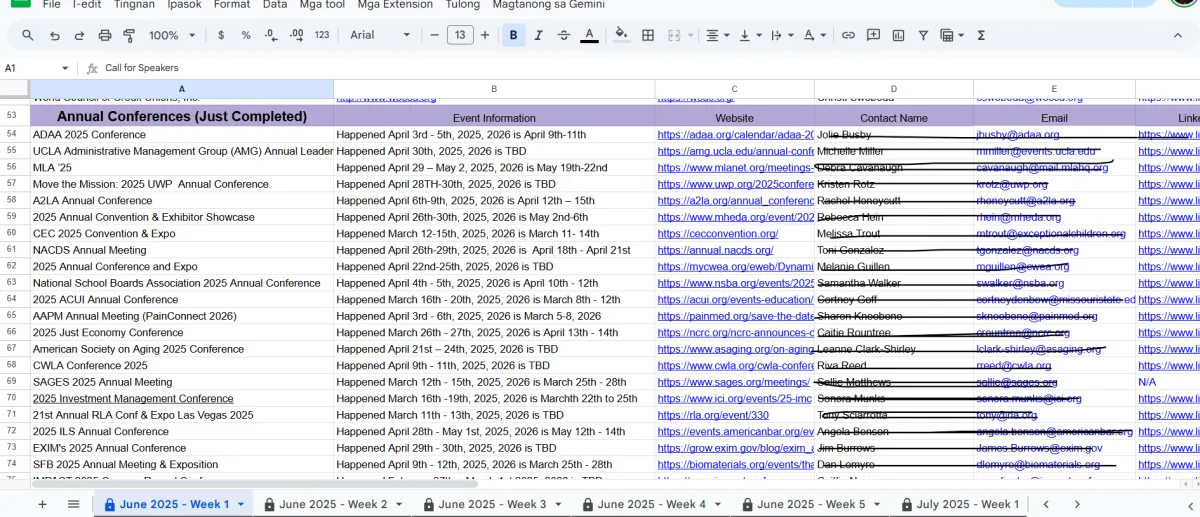Click the Insert link icon
Screen dimensions: 1200x517
[x=848, y=35]
